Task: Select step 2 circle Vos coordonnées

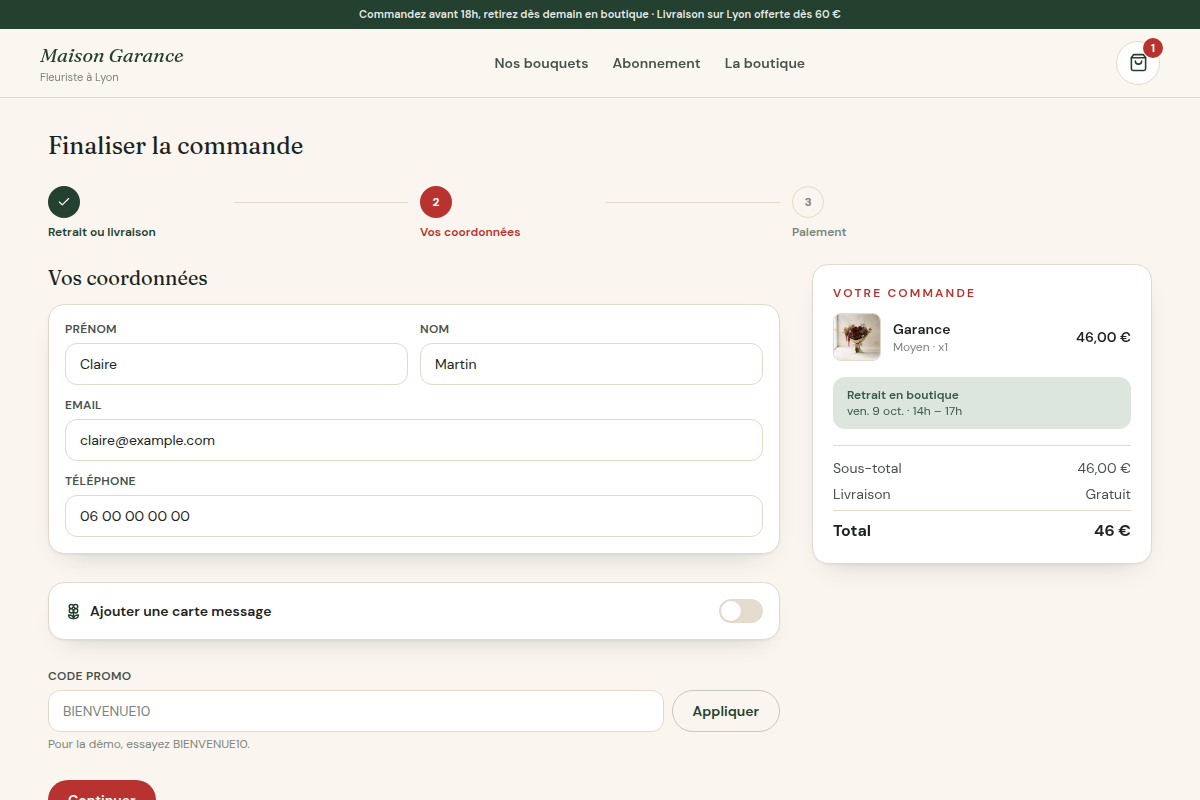Action: point(436,202)
